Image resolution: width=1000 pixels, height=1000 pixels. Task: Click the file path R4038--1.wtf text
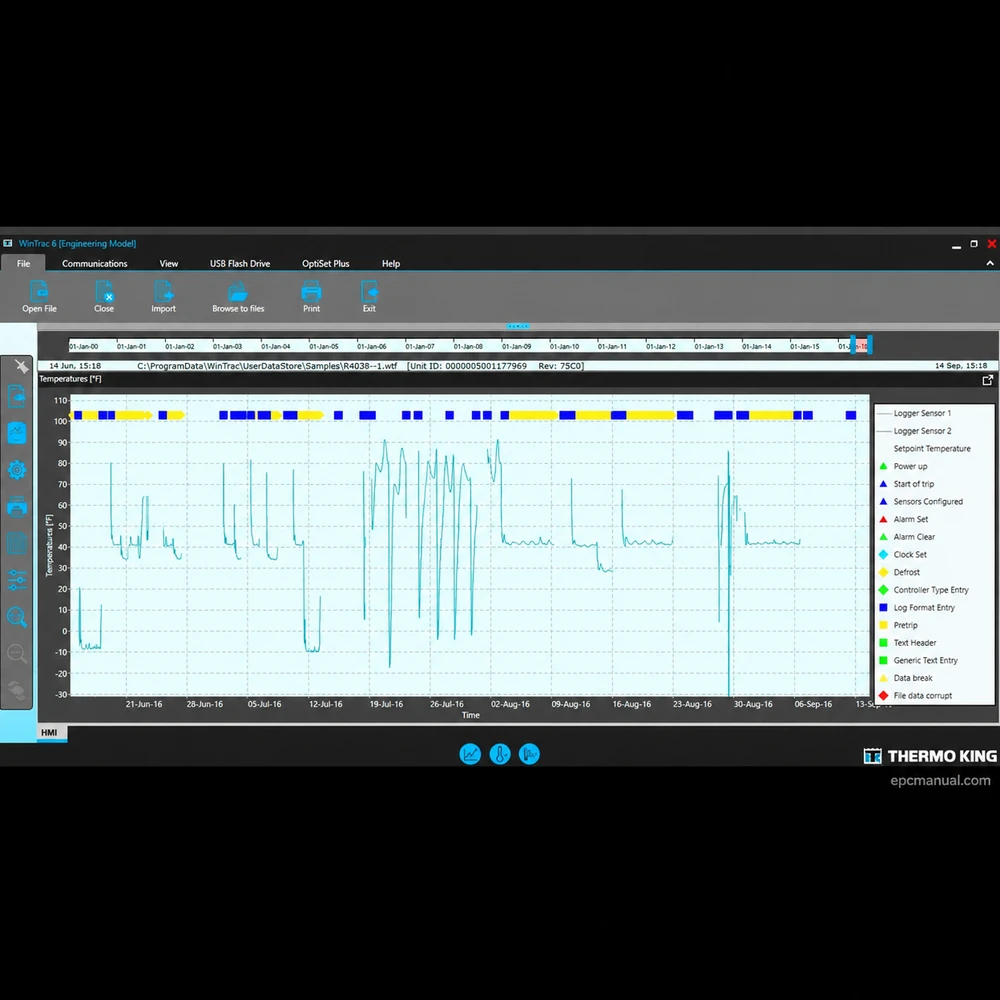[267, 366]
